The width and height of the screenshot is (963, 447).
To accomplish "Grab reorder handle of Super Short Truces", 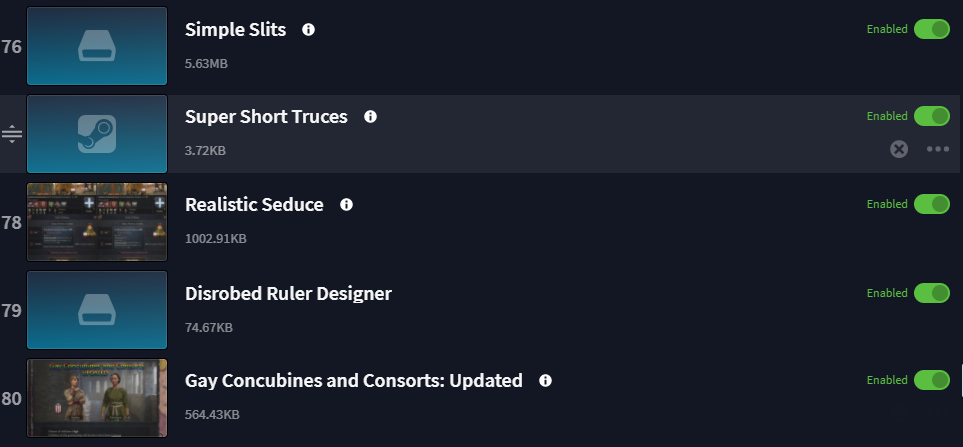I will tap(12, 134).
